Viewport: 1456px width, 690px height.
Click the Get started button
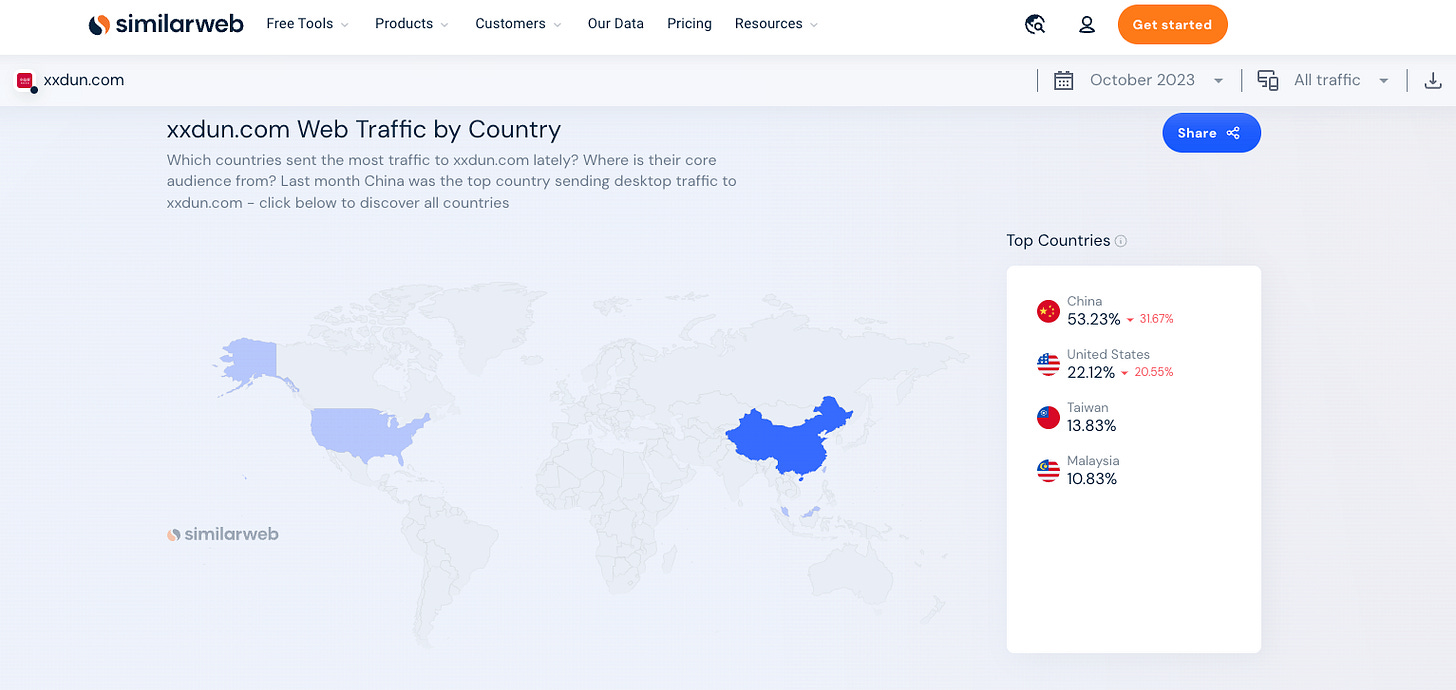click(x=1172, y=25)
